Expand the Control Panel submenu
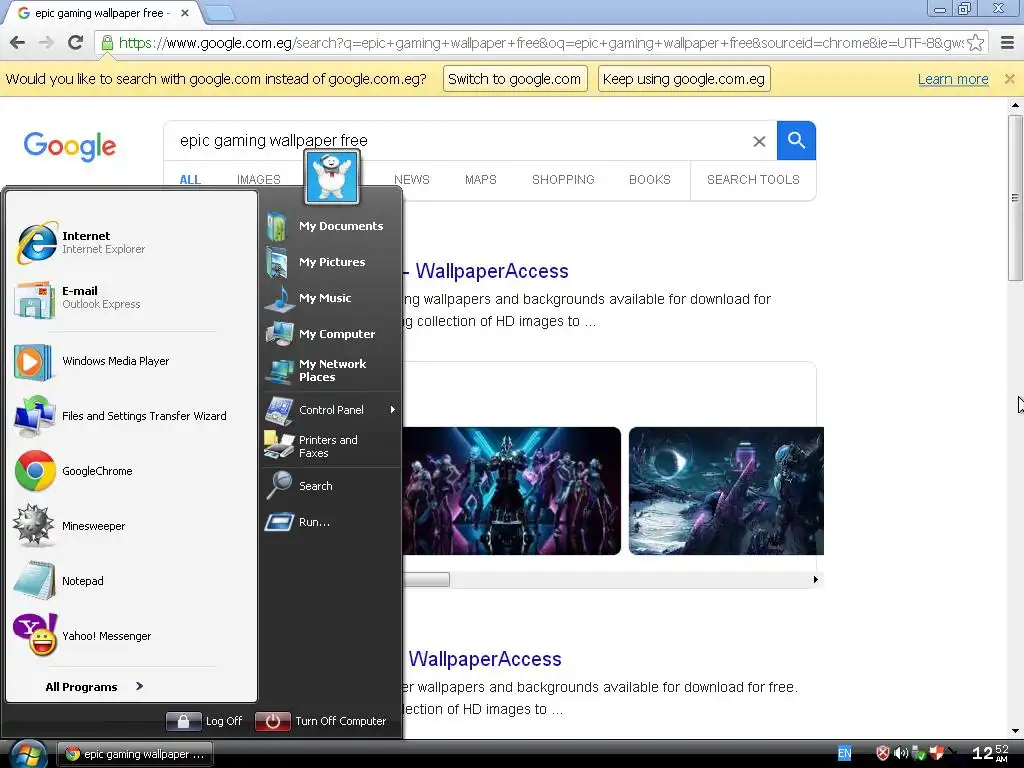Screen dimensions: 1024x768 pyautogui.click(x=332, y=410)
